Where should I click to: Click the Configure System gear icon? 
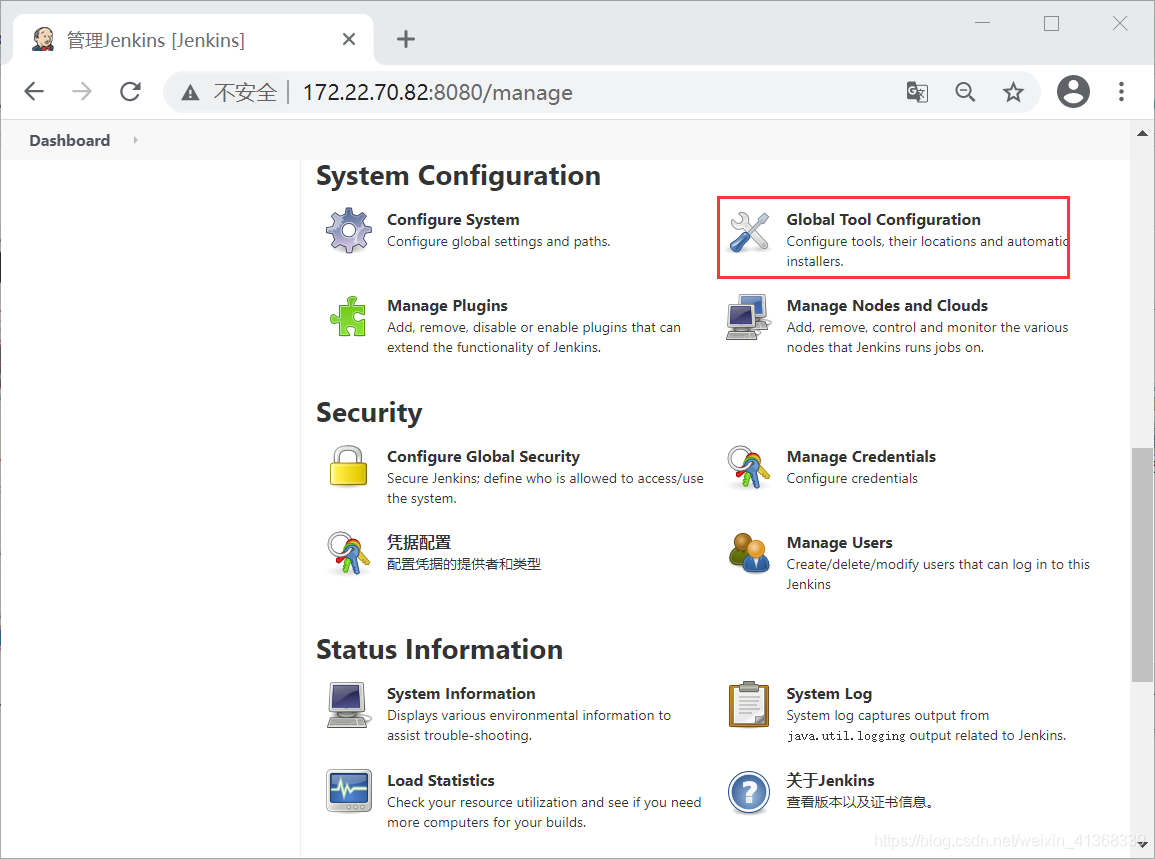348,231
